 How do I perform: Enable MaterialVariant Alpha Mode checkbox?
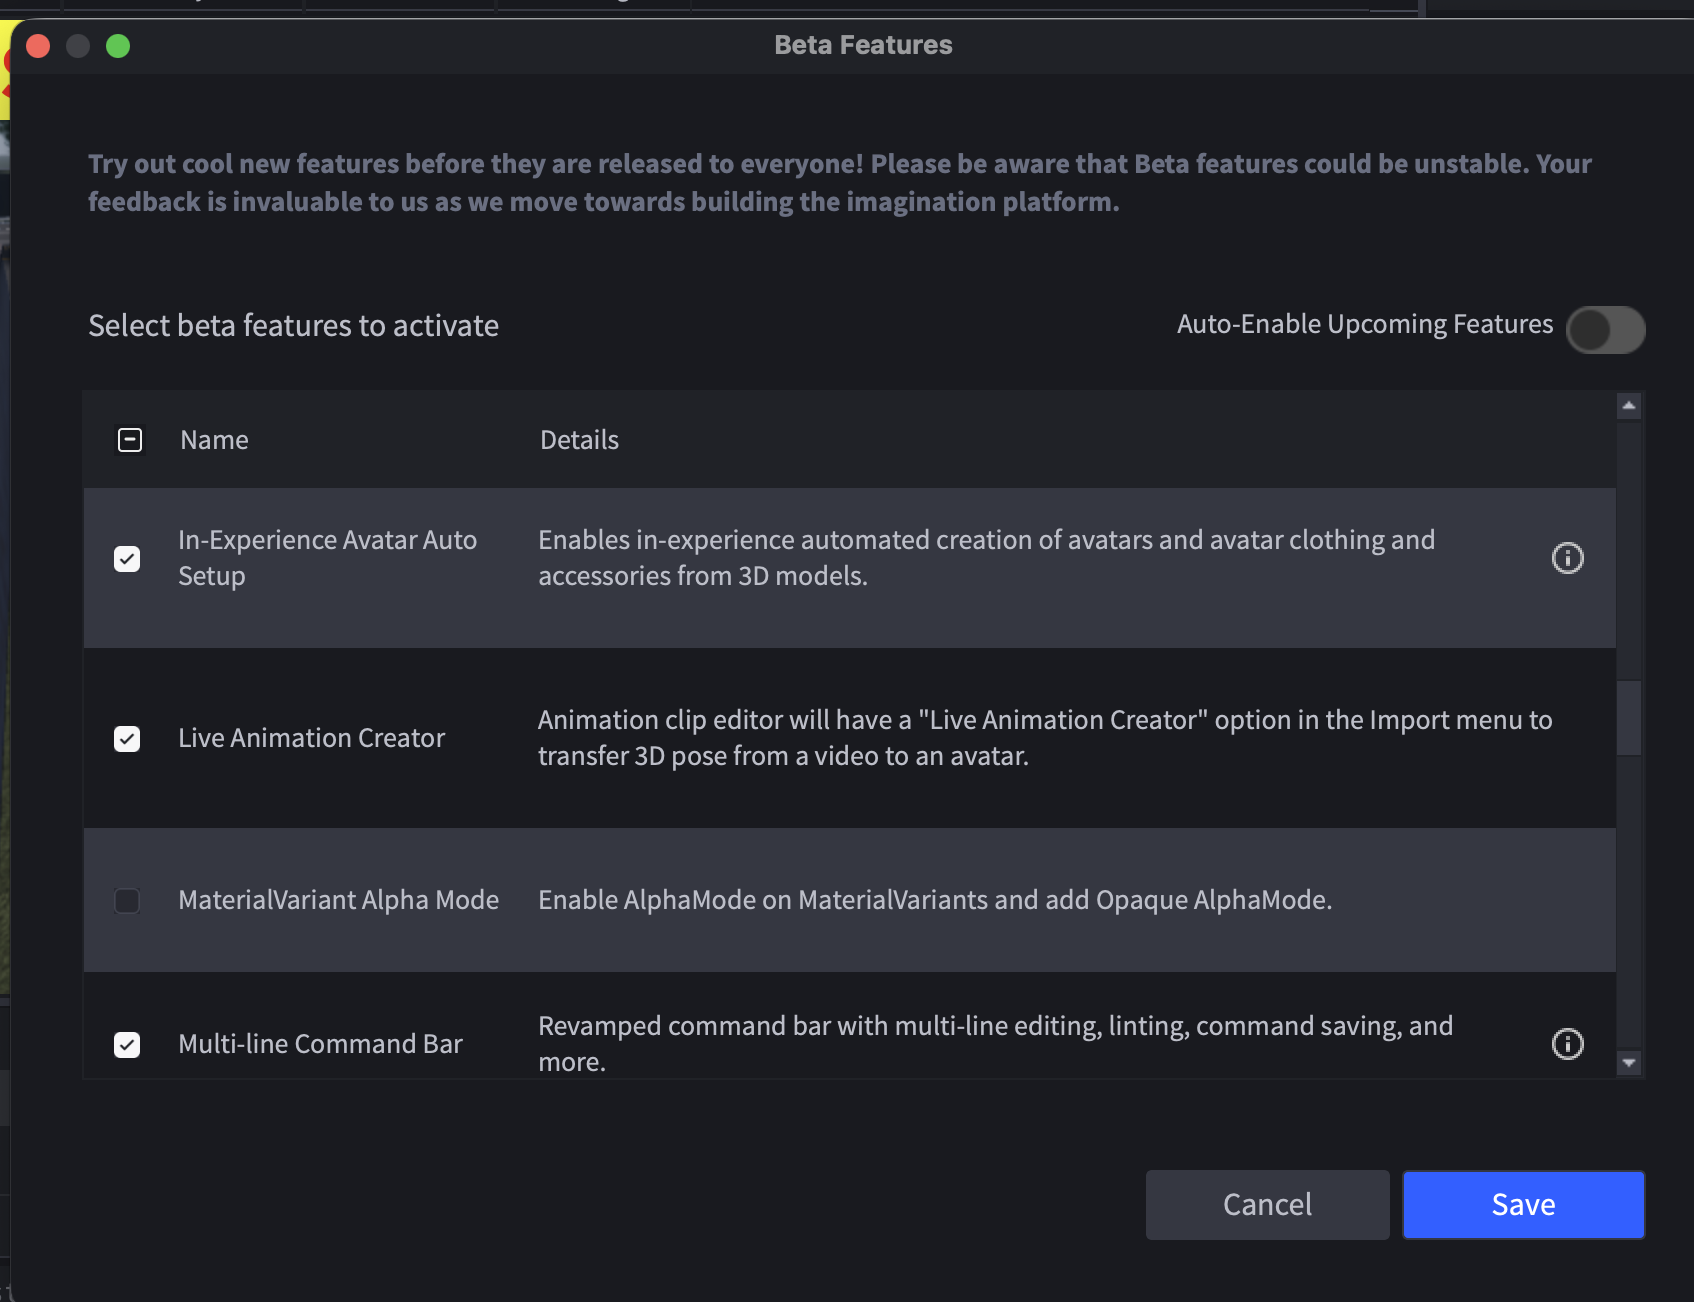point(127,901)
